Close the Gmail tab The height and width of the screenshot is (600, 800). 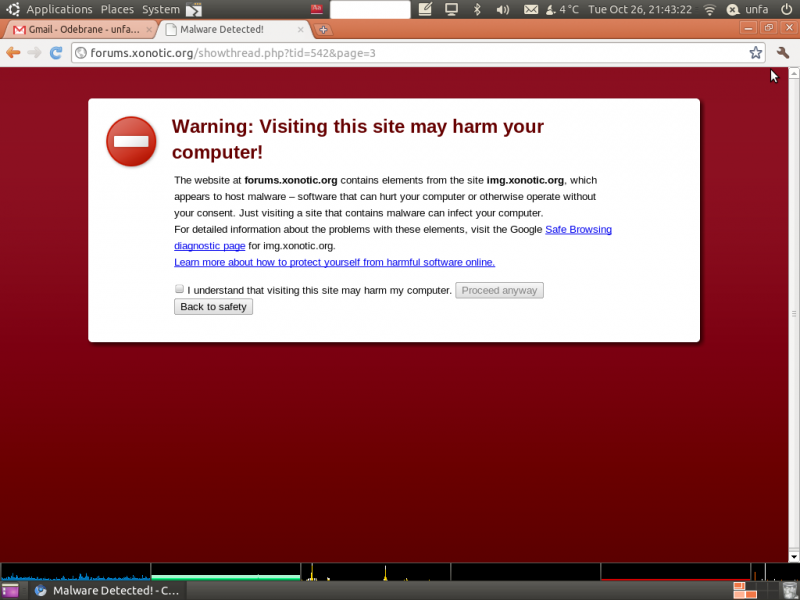point(148,30)
